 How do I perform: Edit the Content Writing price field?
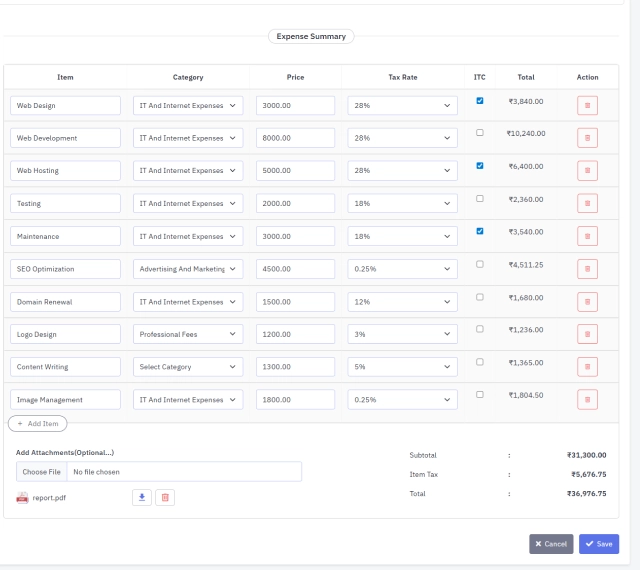point(295,367)
